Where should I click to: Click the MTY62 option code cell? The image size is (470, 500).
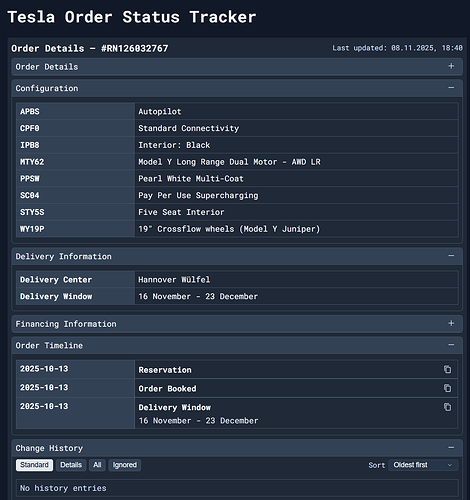(75, 162)
